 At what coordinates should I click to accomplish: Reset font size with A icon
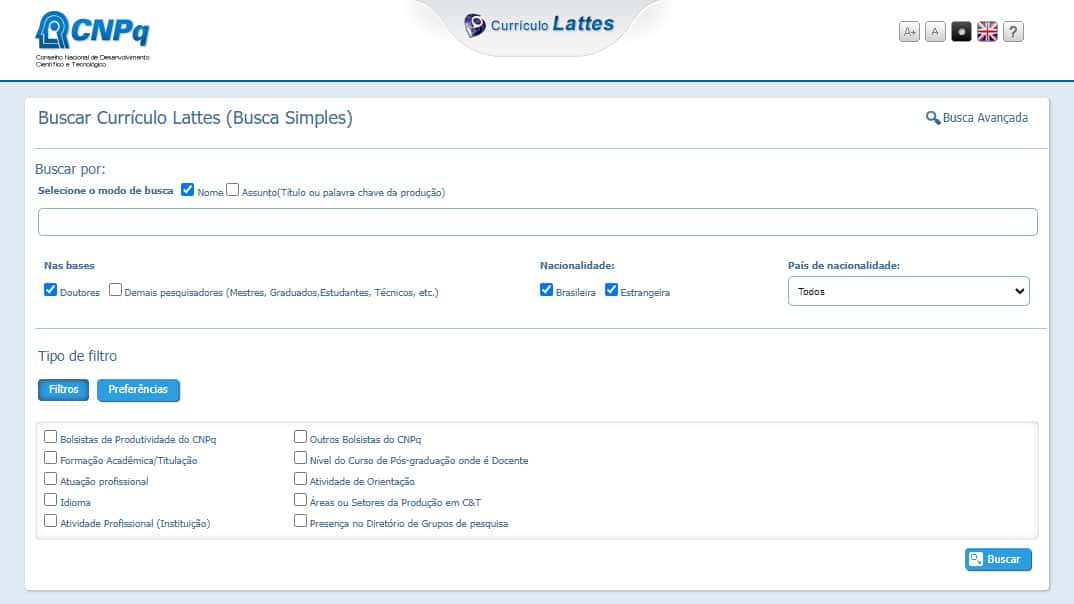coord(935,32)
